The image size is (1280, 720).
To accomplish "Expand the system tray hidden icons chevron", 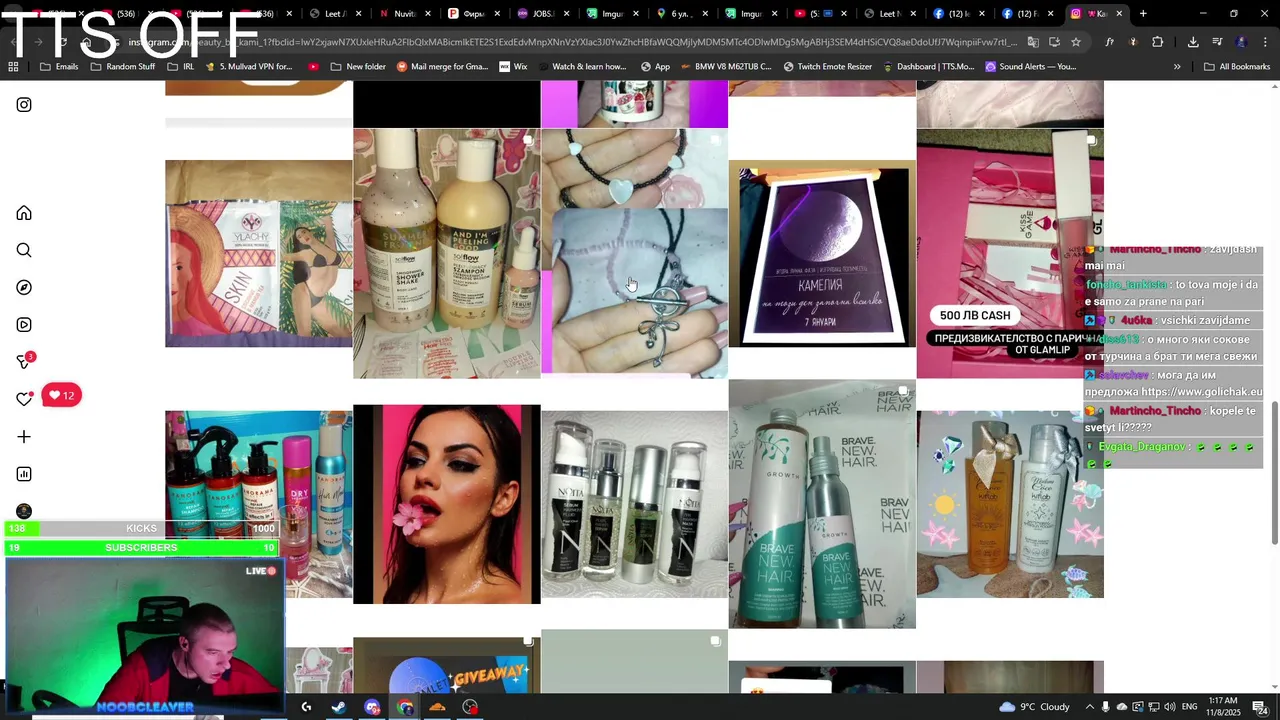I will point(1090,707).
